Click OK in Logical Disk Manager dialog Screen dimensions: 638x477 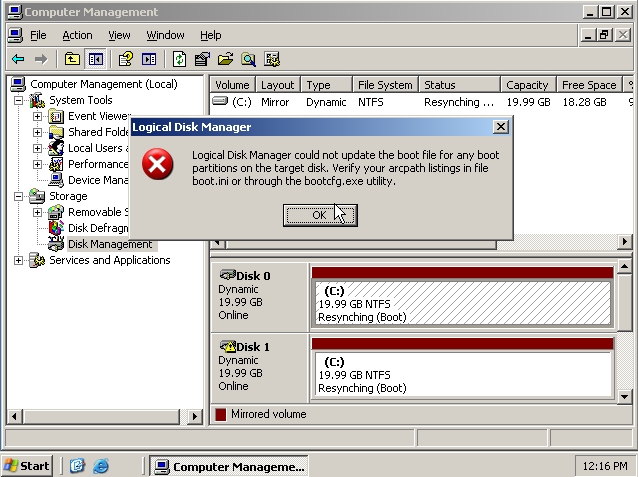click(x=320, y=215)
